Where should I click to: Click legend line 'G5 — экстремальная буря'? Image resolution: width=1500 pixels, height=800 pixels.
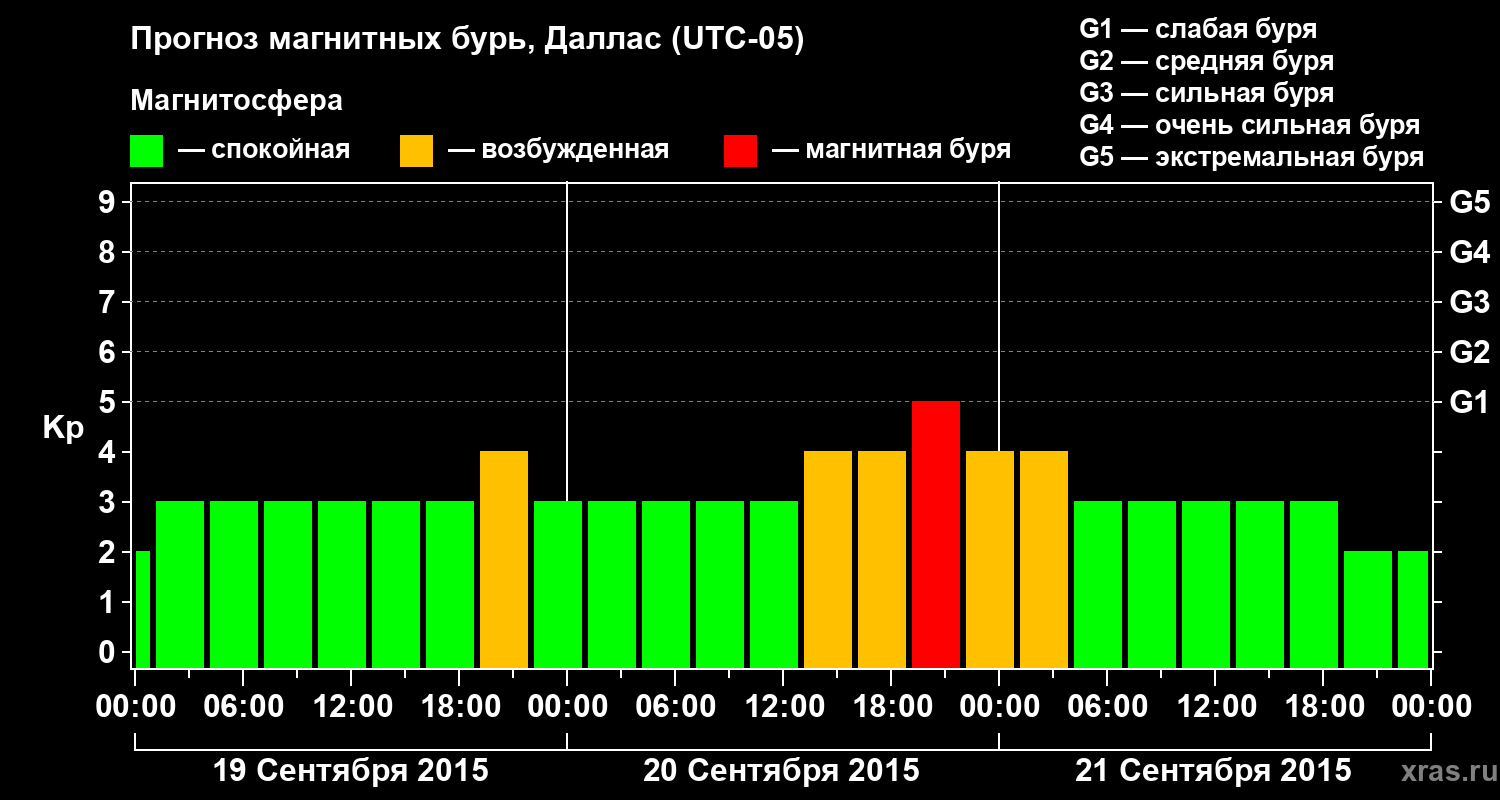pyautogui.click(x=1252, y=157)
